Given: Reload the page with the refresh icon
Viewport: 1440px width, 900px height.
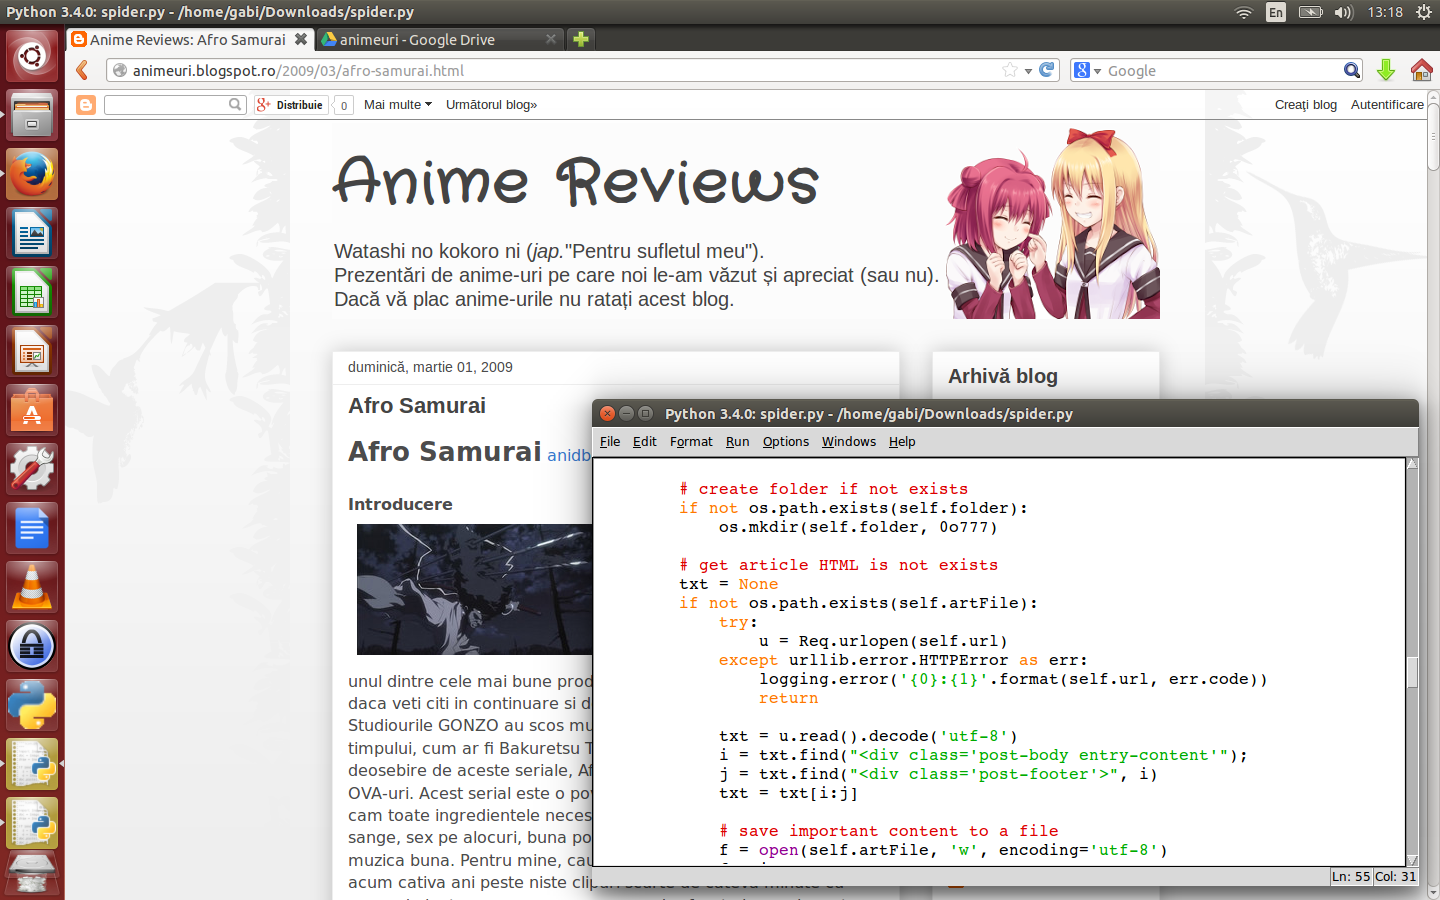Looking at the screenshot, I should pyautogui.click(x=1047, y=70).
